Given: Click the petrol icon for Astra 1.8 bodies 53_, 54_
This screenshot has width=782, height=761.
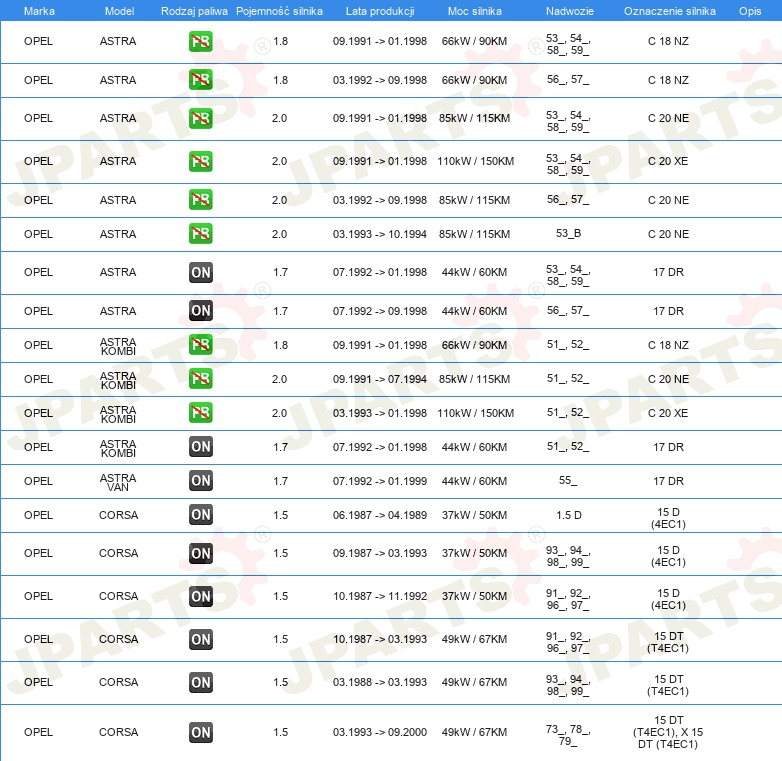Looking at the screenshot, I should tap(200, 41).
